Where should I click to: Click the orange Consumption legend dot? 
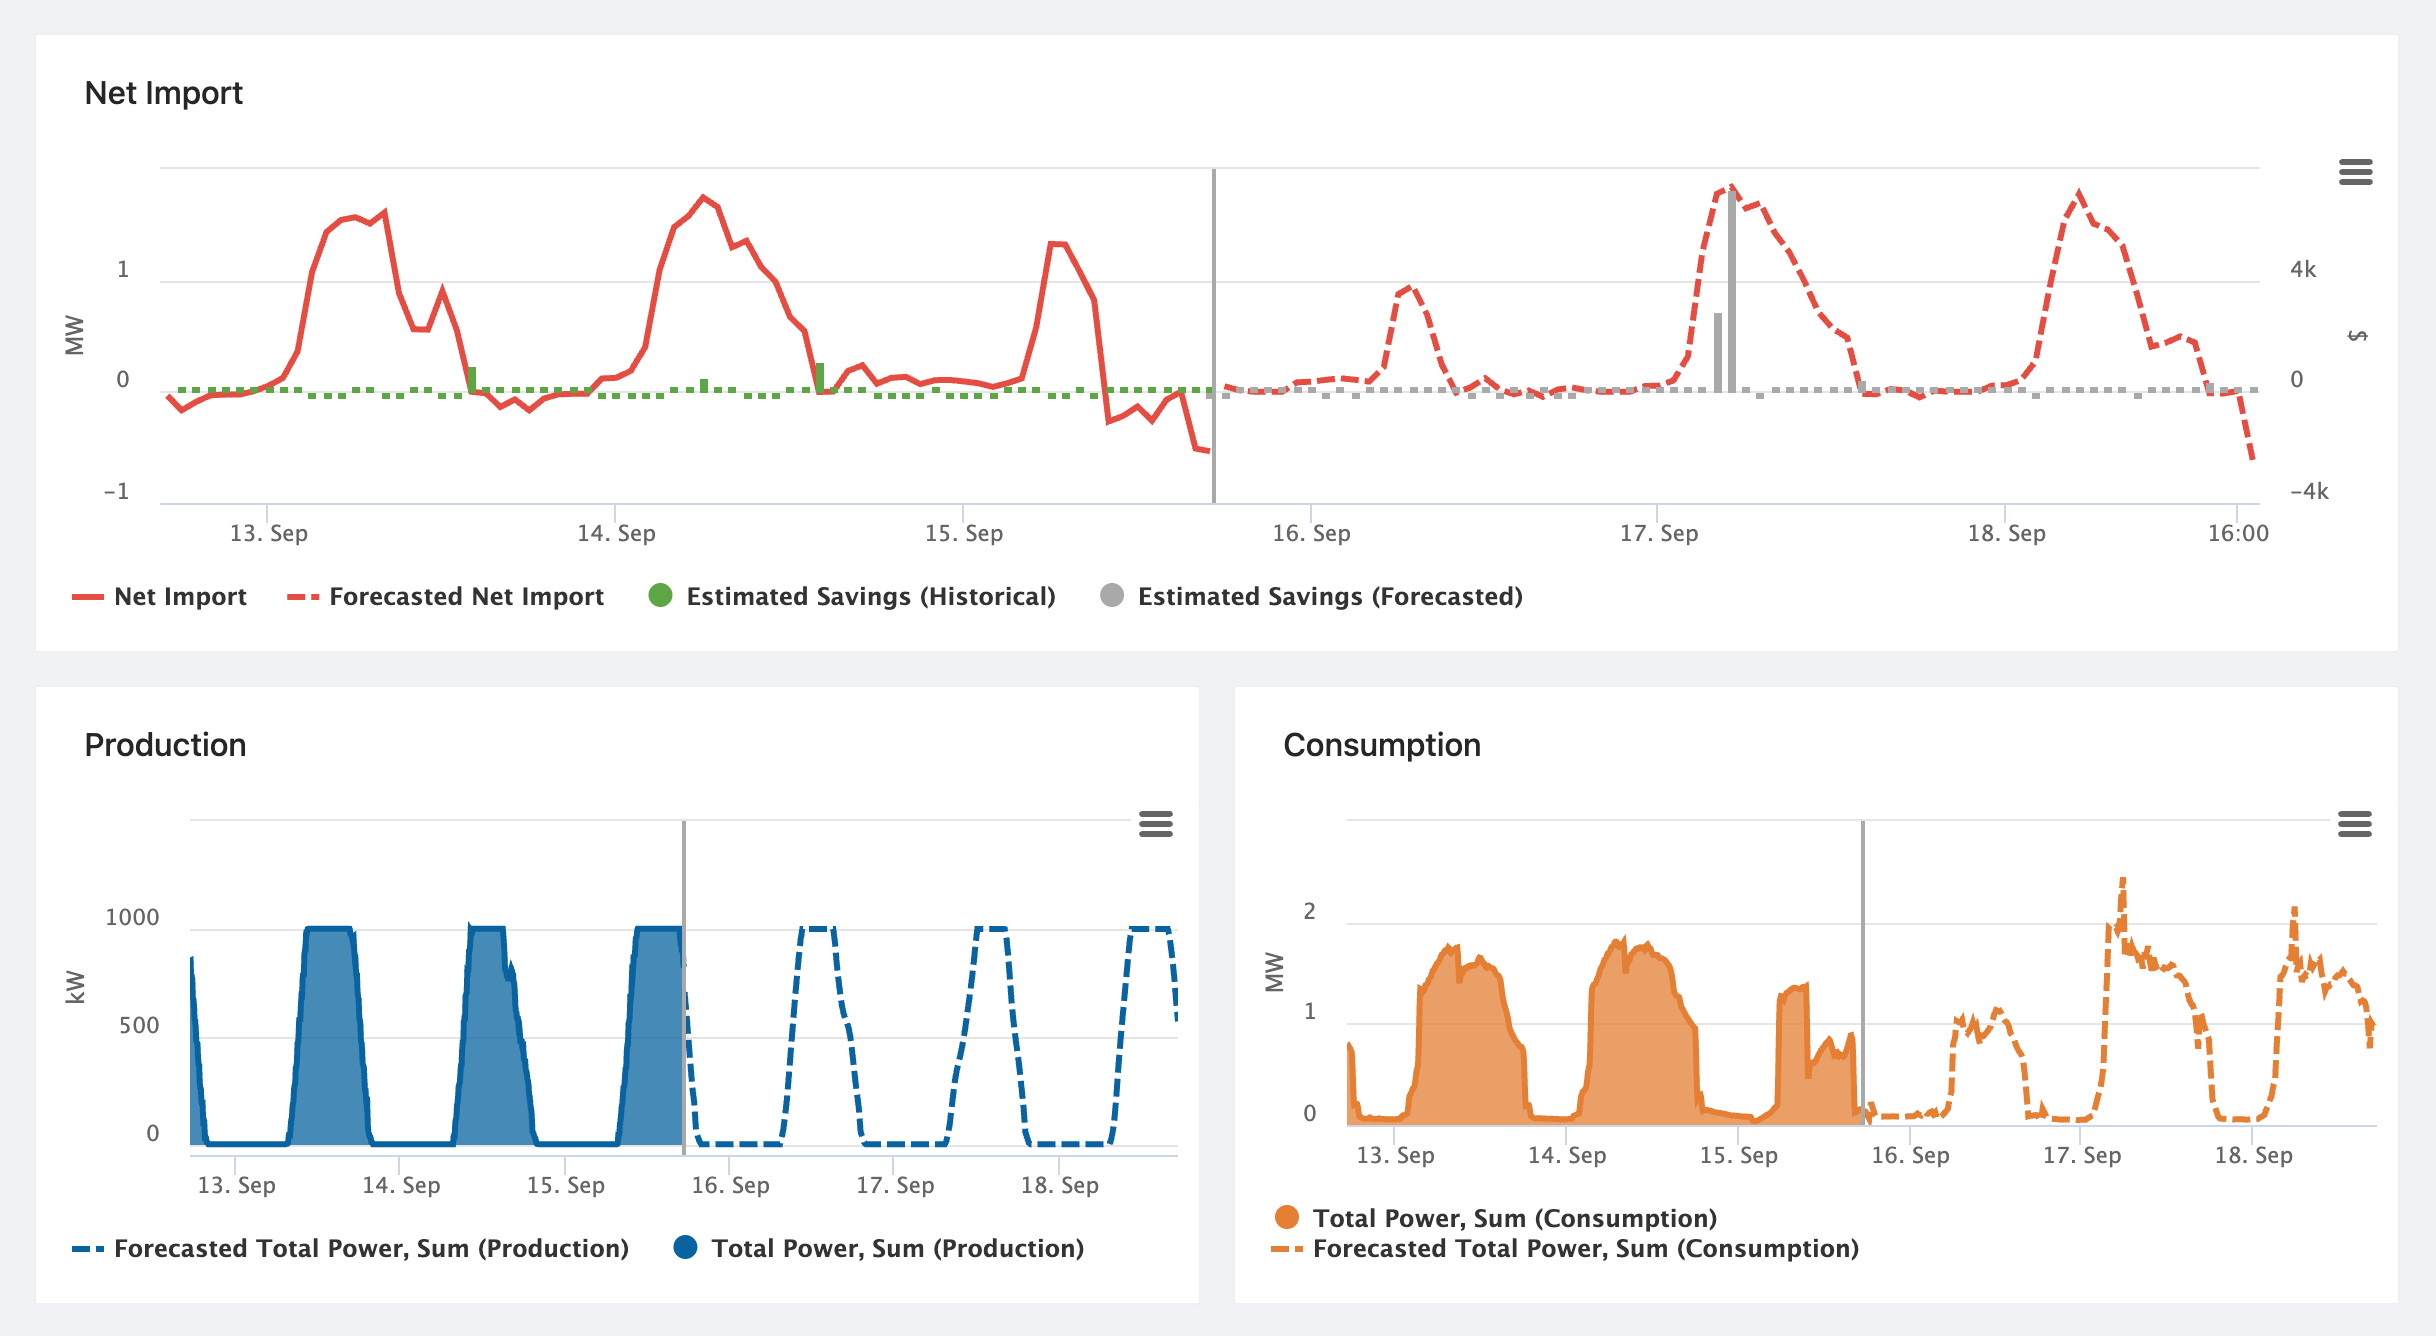pyautogui.click(x=1287, y=1217)
